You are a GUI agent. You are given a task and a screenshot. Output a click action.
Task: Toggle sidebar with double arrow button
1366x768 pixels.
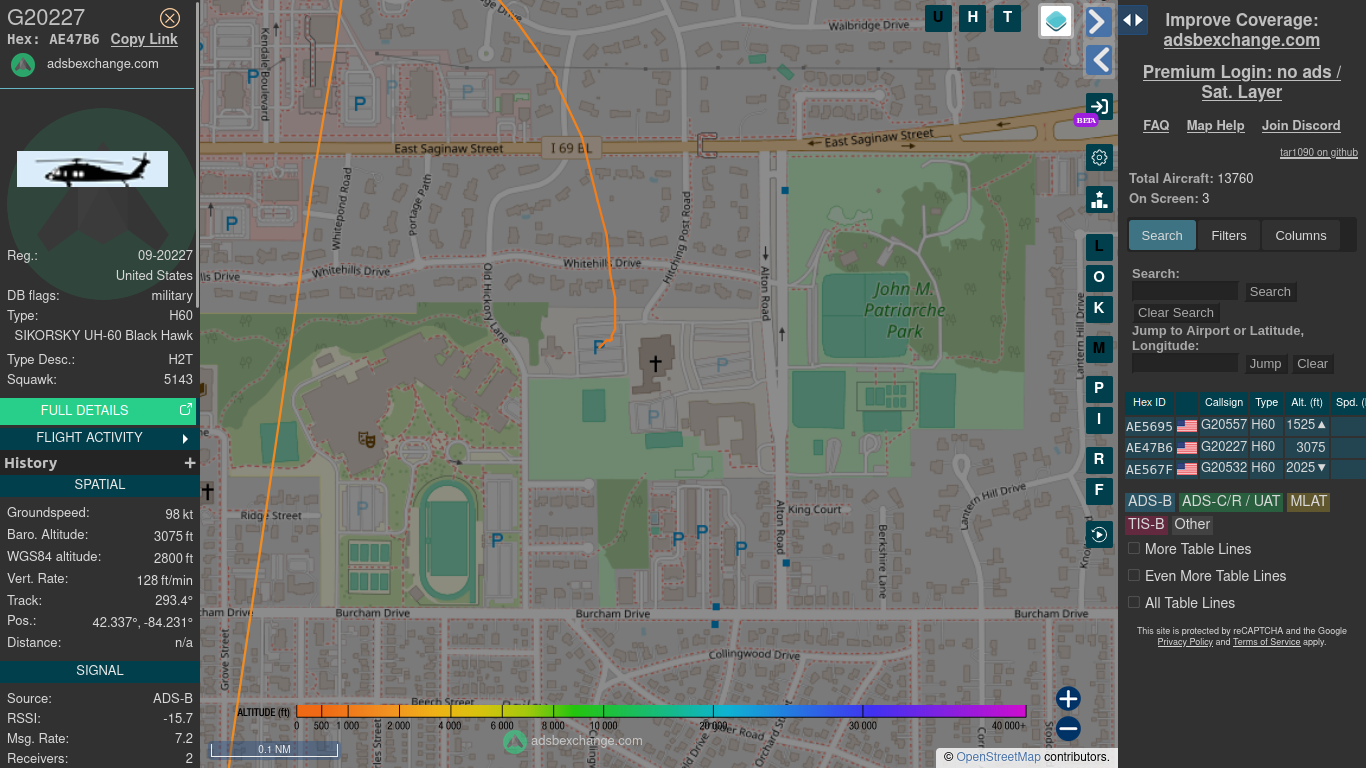coord(1133,20)
